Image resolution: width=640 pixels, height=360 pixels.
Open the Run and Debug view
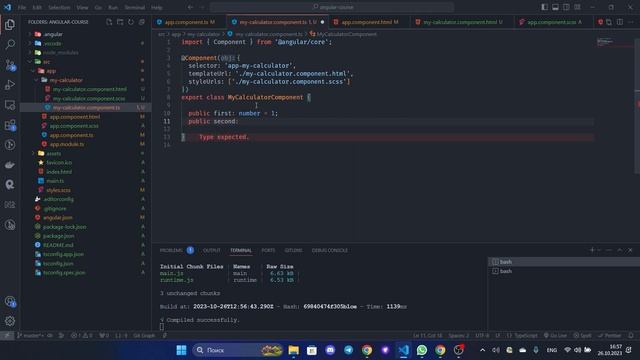pos(10,84)
